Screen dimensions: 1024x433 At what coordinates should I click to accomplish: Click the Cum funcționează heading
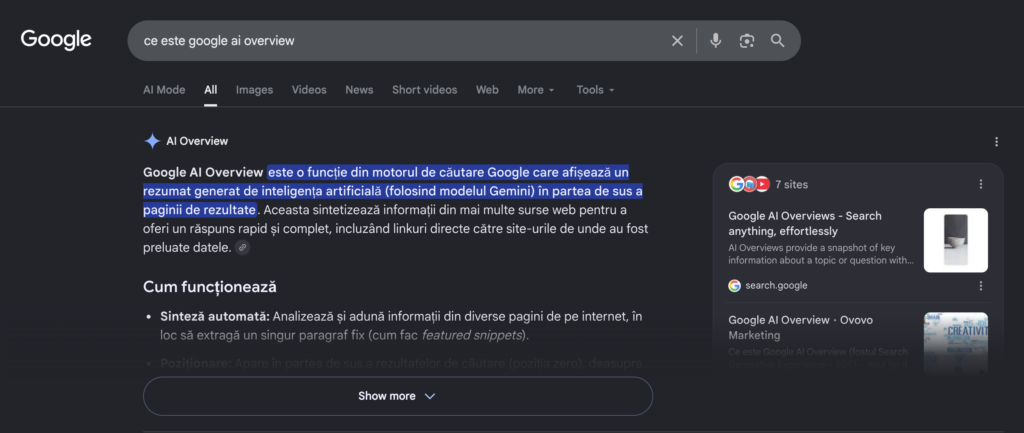210,287
